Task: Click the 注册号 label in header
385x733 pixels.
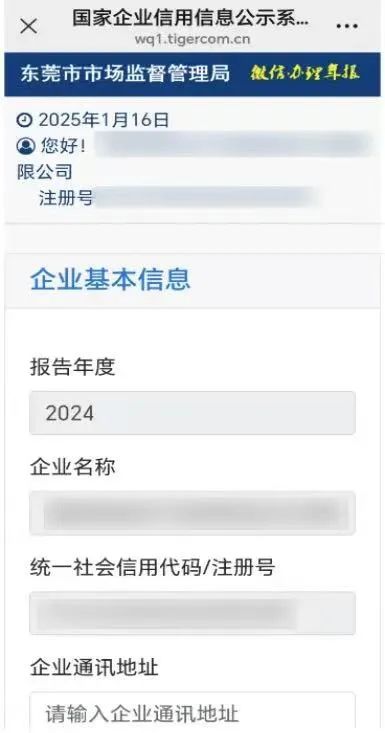Action: pos(65,197)
